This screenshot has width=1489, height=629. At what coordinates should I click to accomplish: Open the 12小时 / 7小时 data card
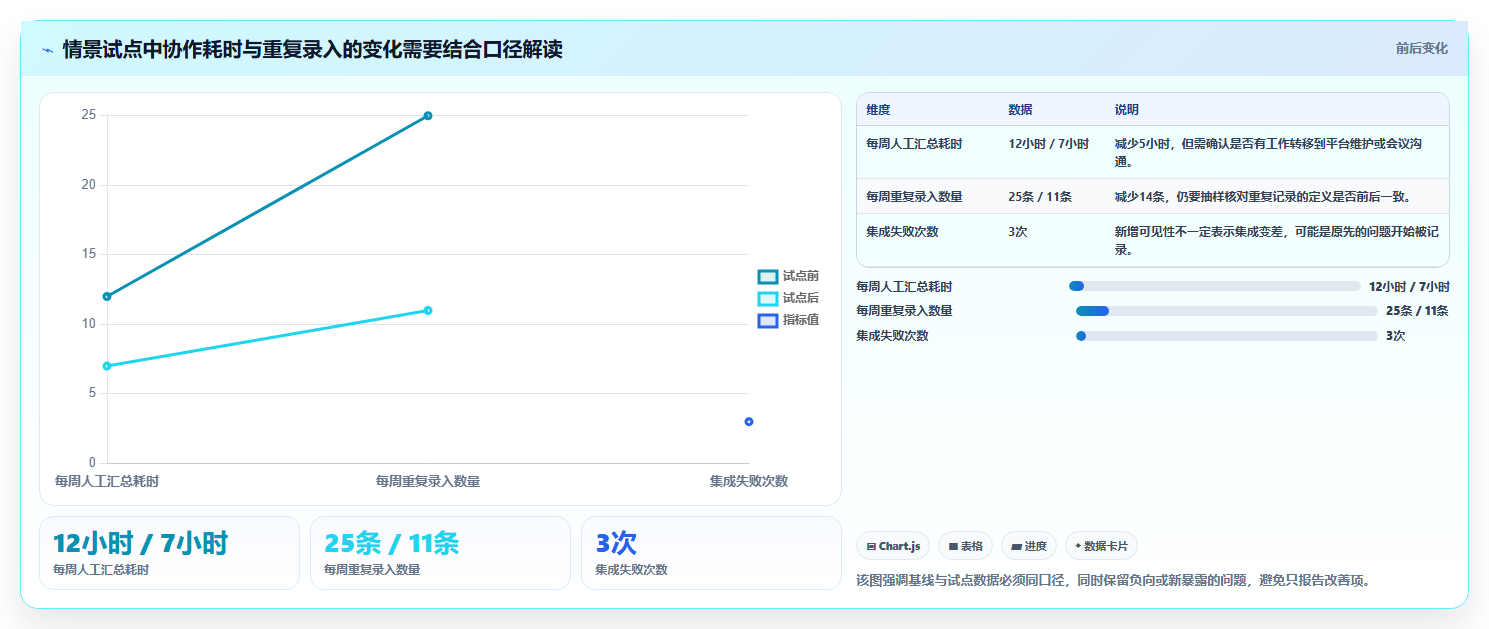169,553
